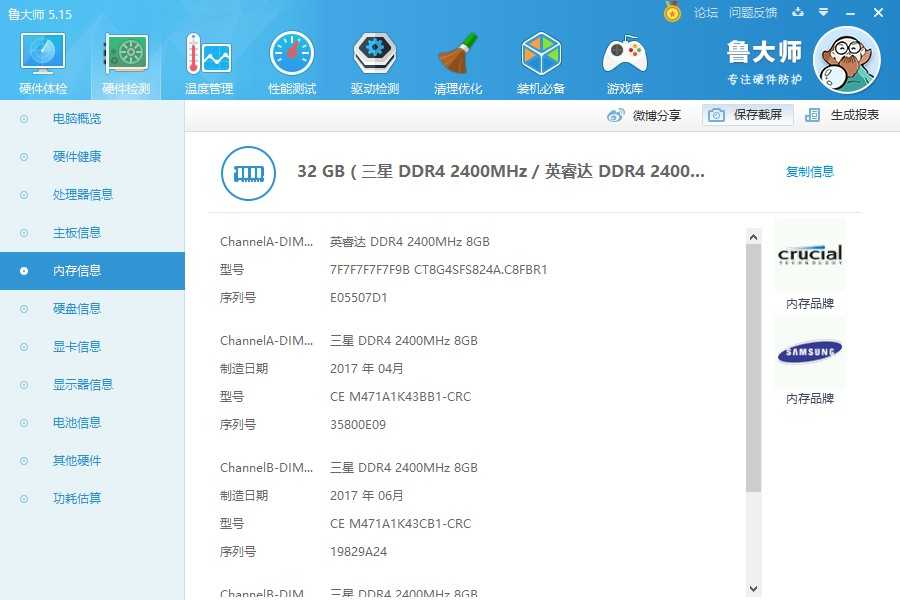
Task: Select 电脑概览 in the sidebar
Action: pyautogui.click(x=92, y=119)
